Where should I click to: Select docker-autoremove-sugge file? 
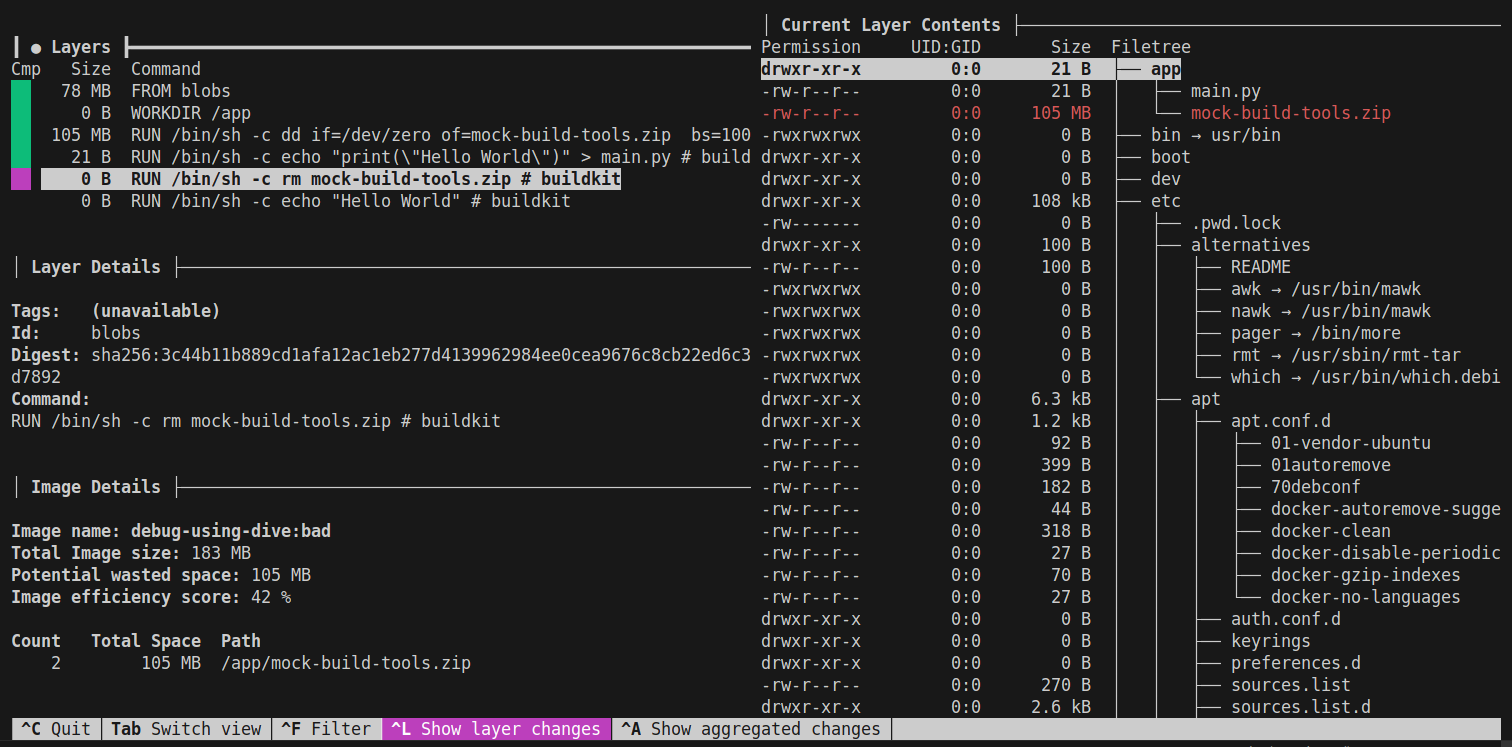1385,509
